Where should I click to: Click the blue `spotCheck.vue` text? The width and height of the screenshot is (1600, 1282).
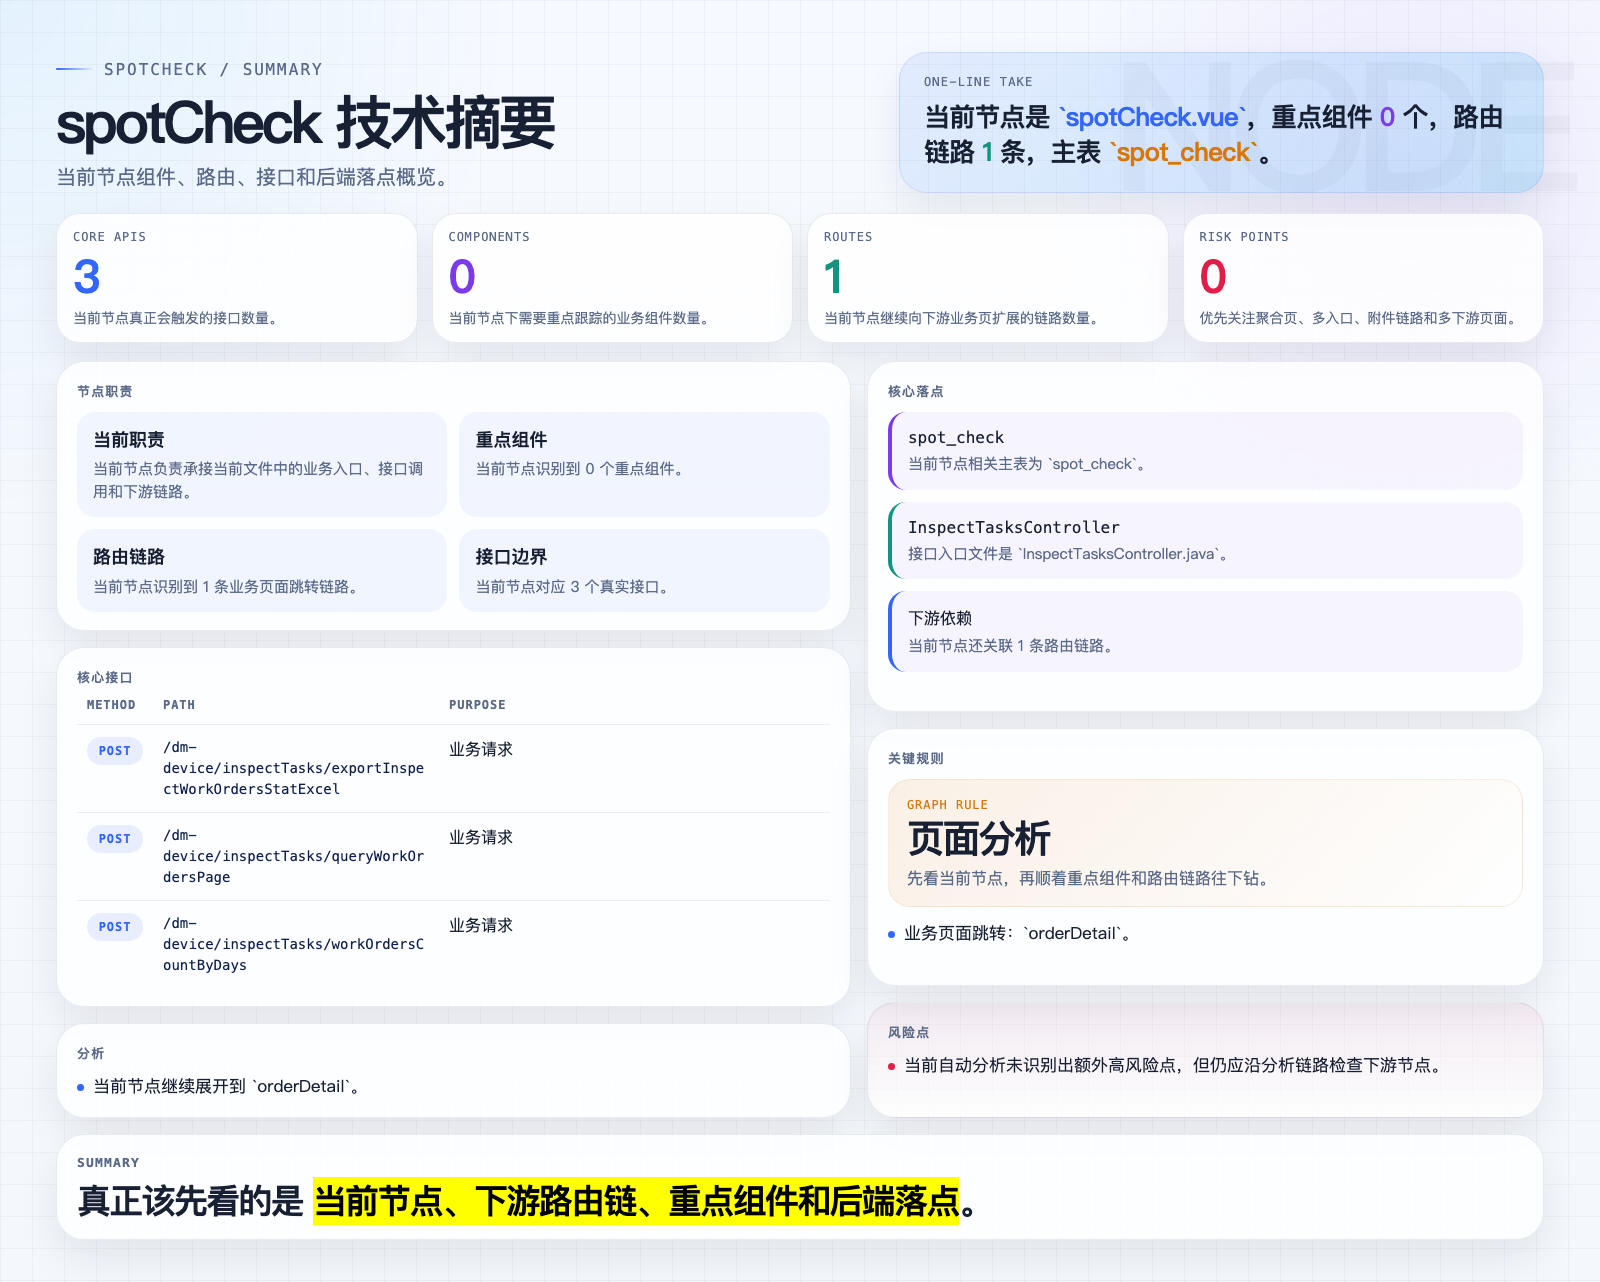coord(1152,118)
